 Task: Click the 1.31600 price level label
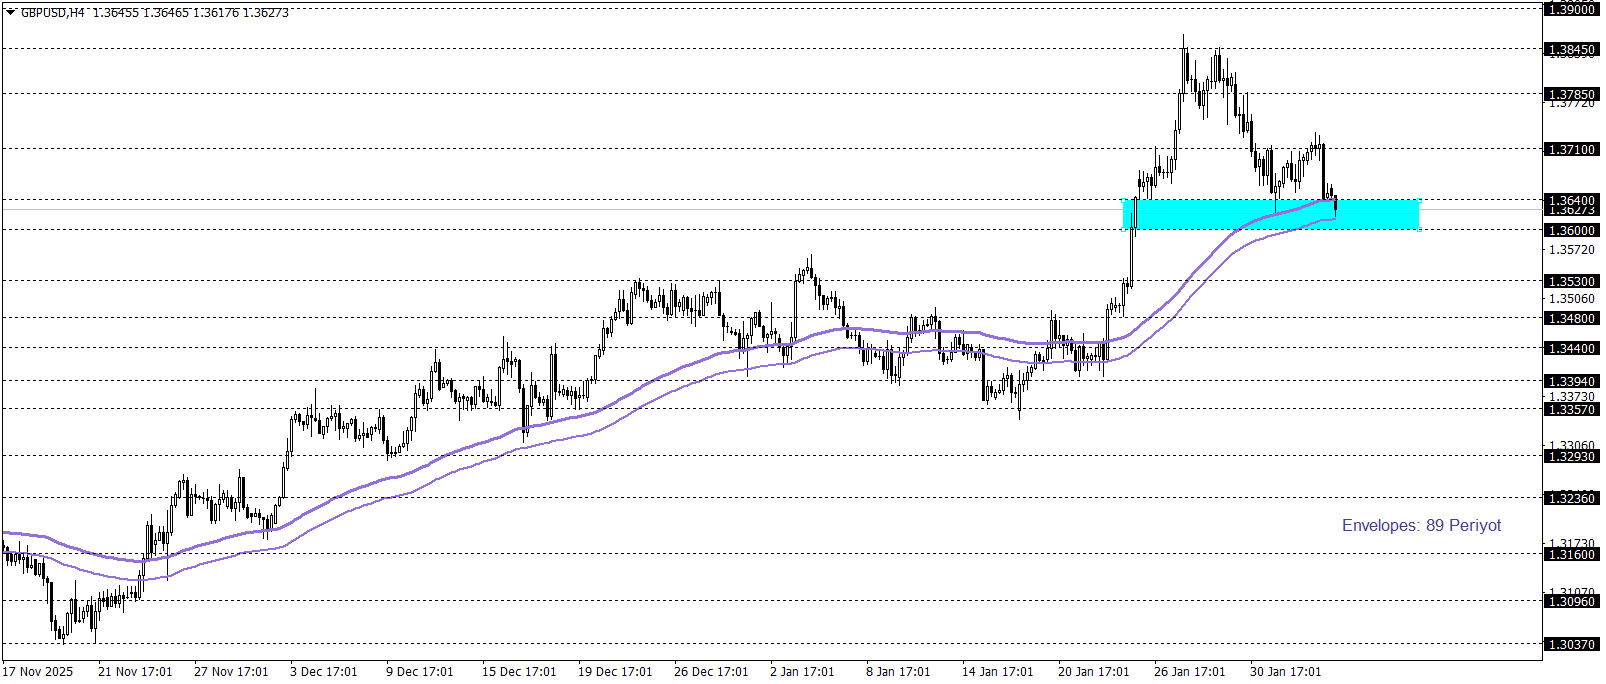click(1571, 554)
